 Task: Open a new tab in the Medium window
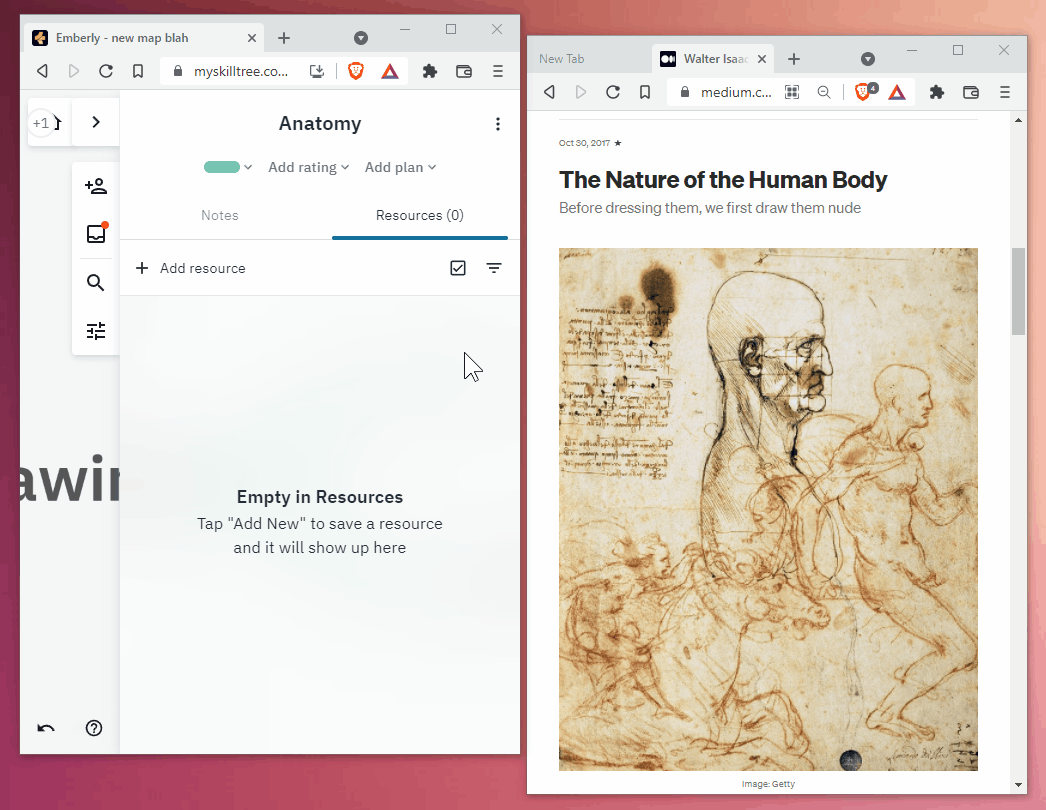click(794, 59)
